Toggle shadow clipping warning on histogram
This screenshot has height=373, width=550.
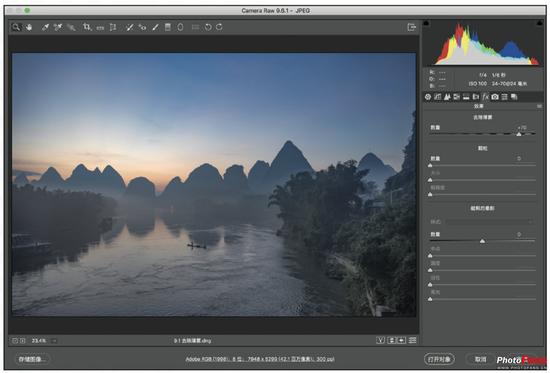[x=426, y=23]
